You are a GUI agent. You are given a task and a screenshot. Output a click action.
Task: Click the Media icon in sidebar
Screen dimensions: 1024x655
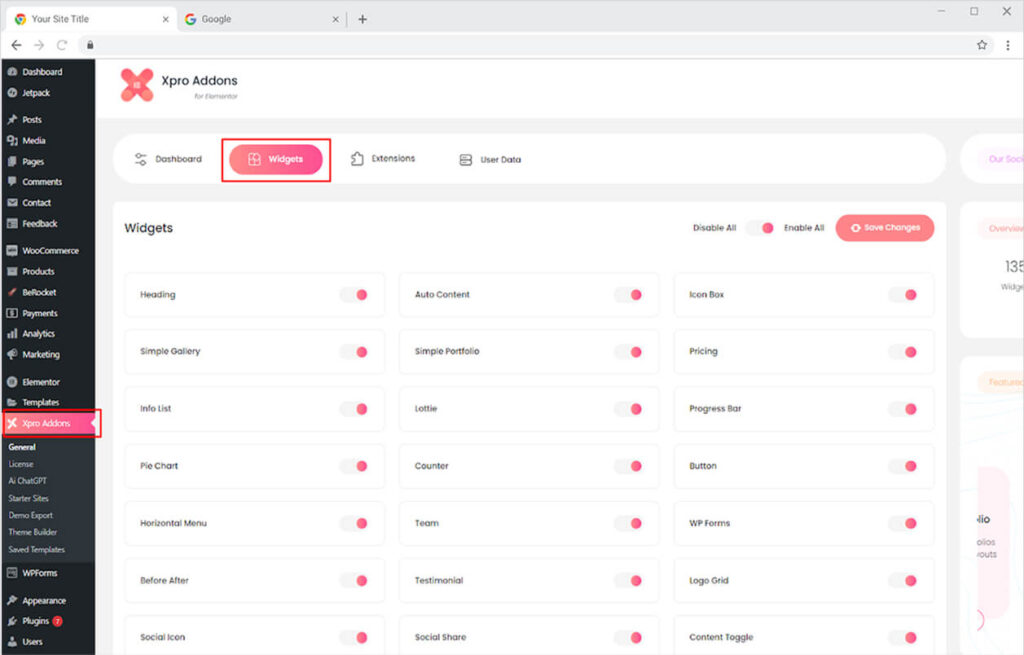(12, 140)
